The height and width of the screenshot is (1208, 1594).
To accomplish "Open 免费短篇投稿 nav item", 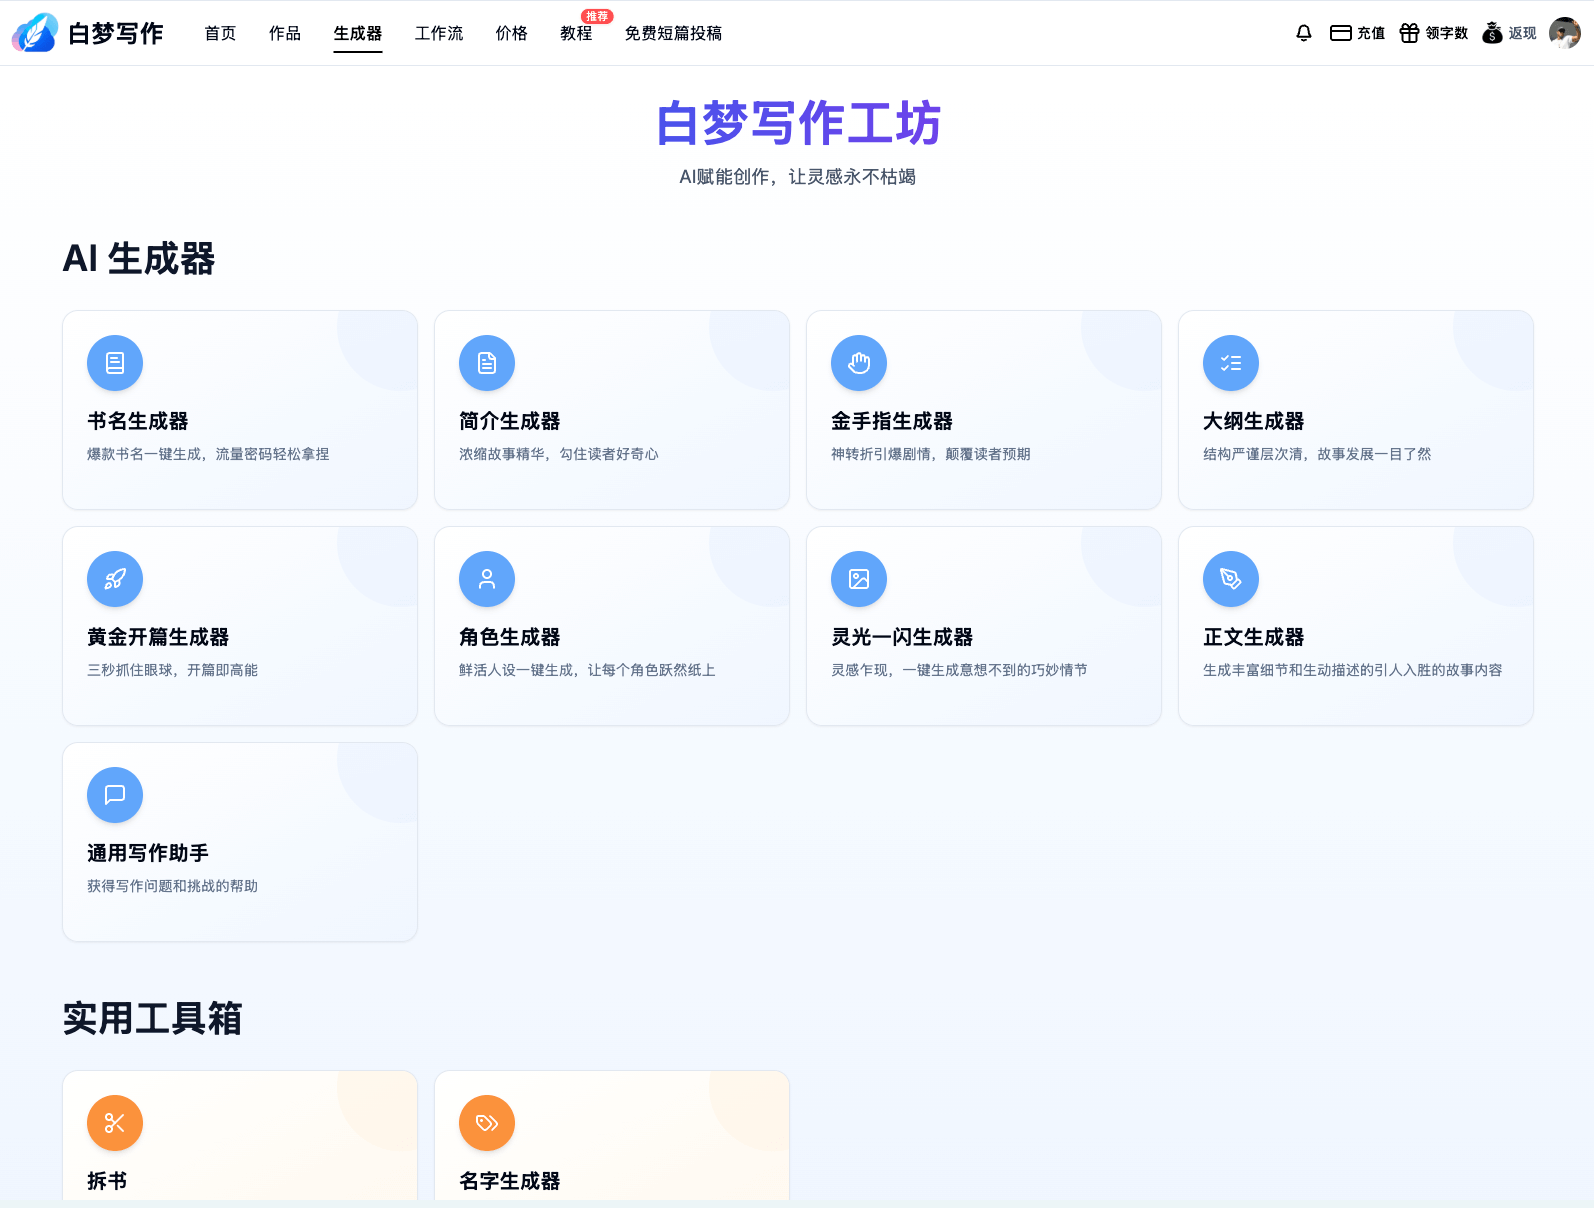I will coord(673,33).
